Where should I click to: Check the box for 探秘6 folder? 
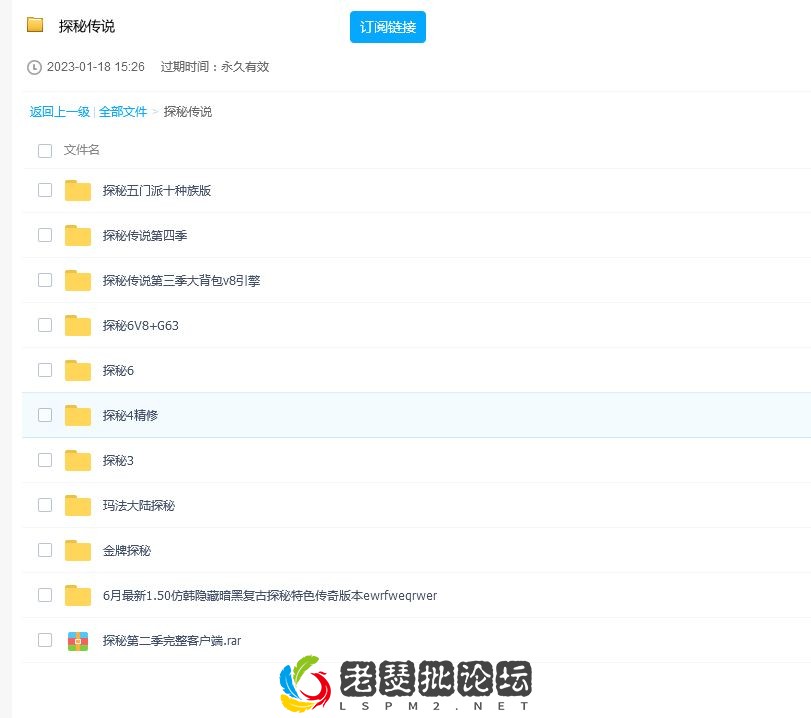coord(45,370)
